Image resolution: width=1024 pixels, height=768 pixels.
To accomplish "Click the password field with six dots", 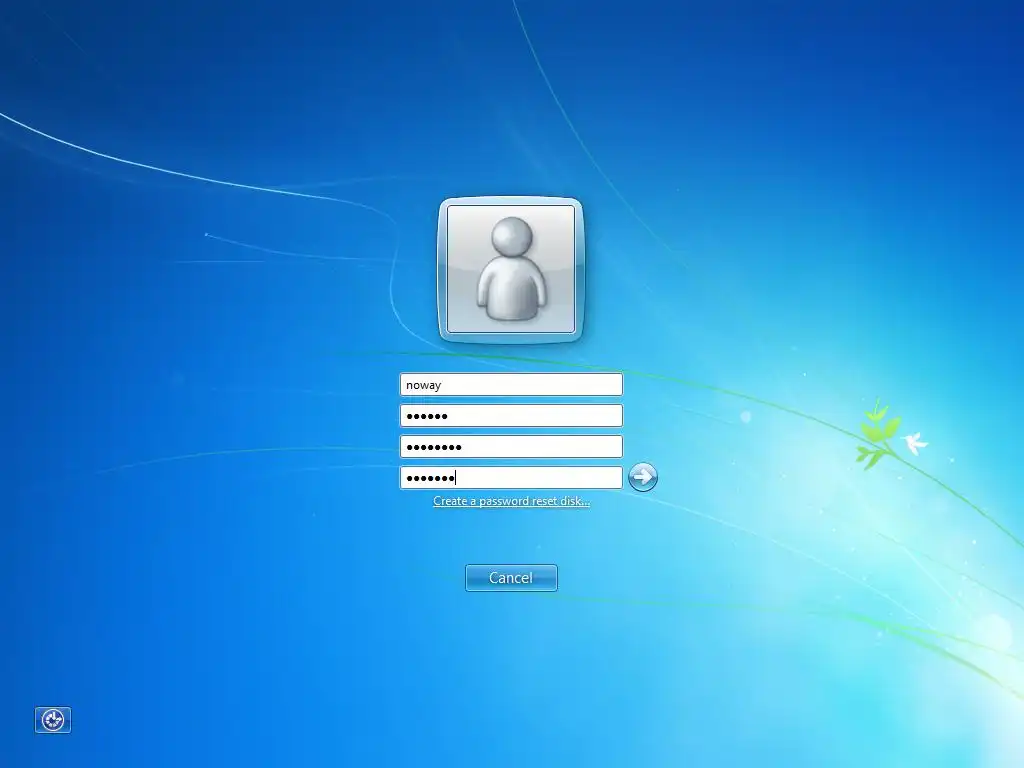I will coord(511,415).
